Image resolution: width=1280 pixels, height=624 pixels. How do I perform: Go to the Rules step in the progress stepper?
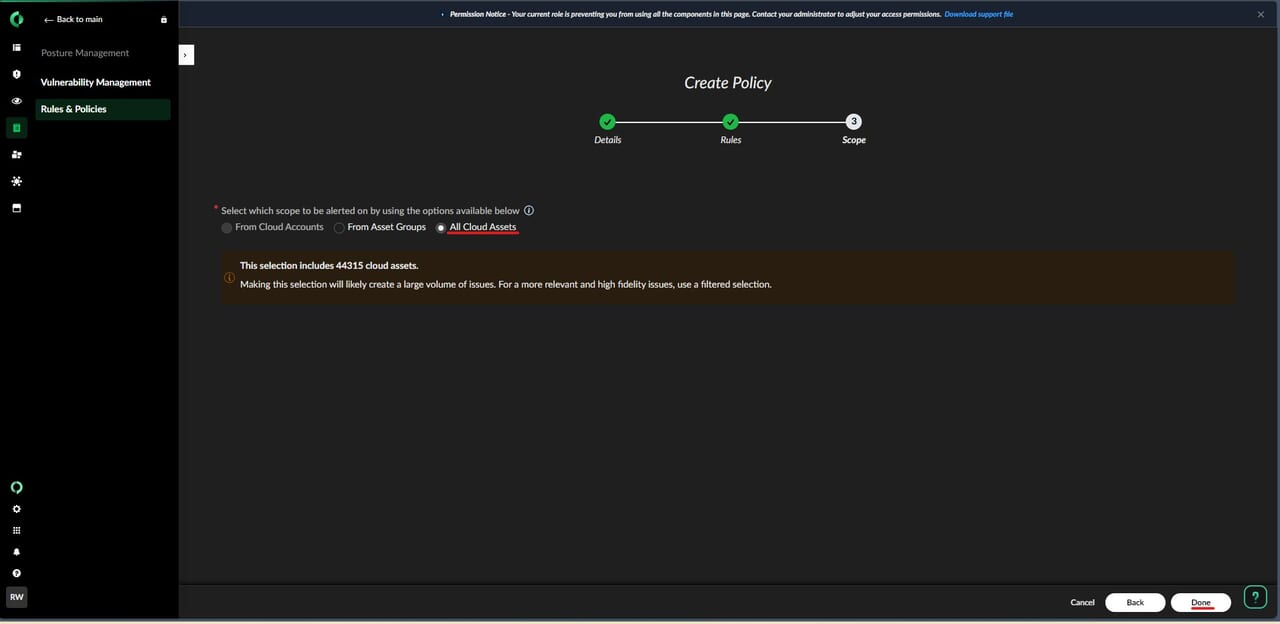click(730, 122)
